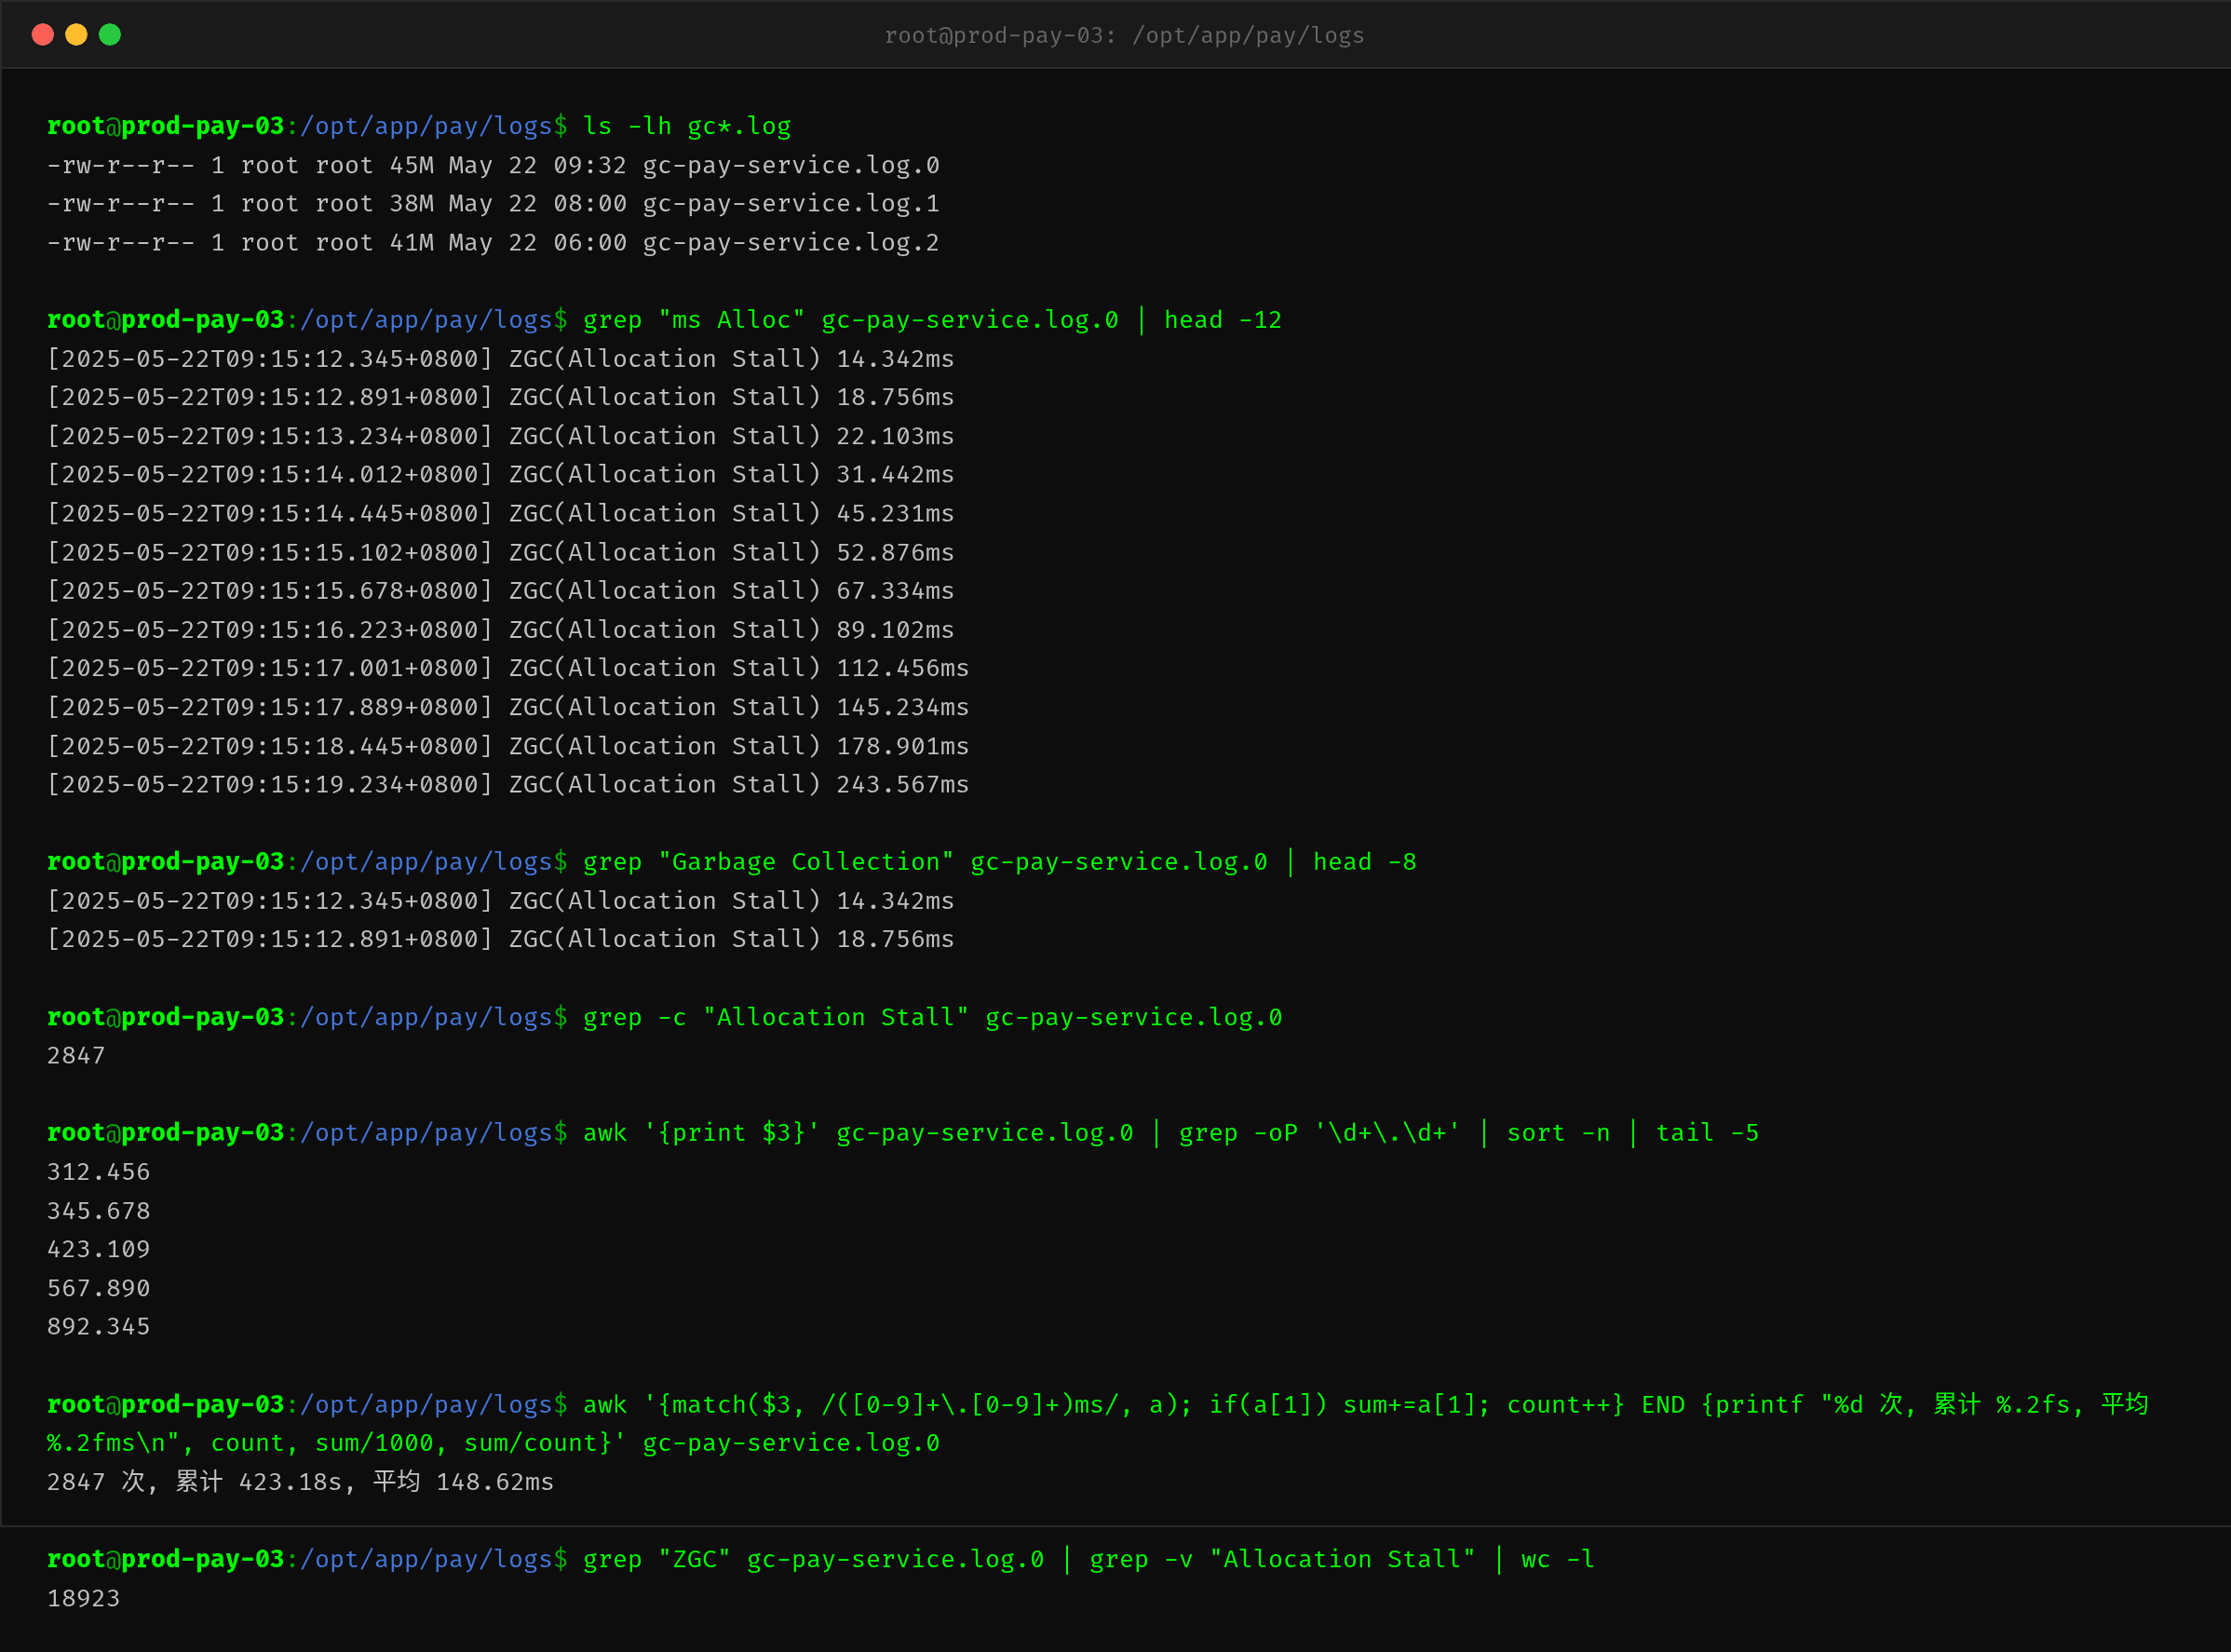Click the Allocation Stall 52.876ms log line
2231x1652 pixels.
point(500,552)
